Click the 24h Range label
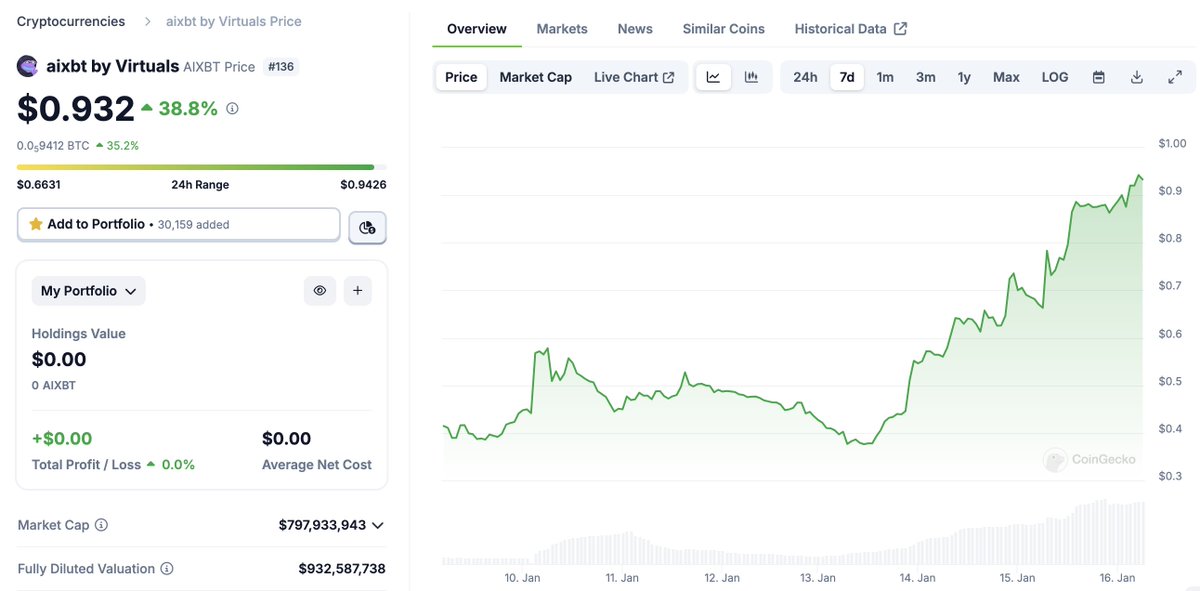 click(200, 185)
